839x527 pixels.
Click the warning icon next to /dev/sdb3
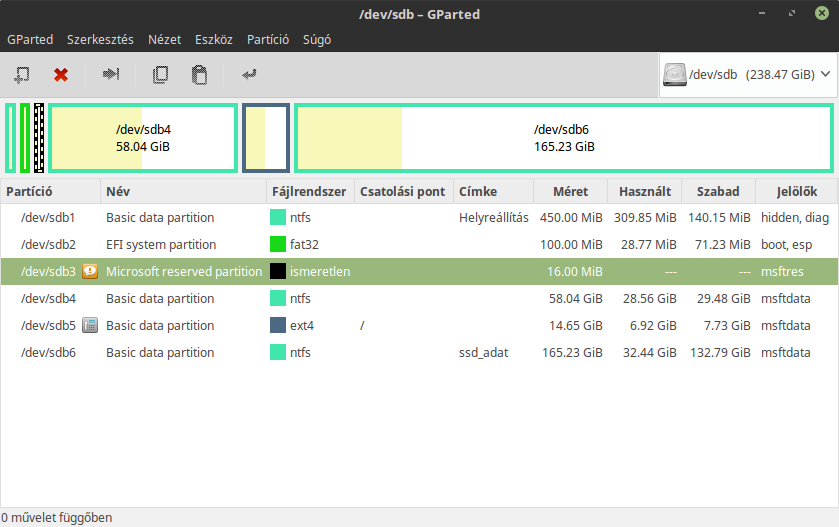90,271
